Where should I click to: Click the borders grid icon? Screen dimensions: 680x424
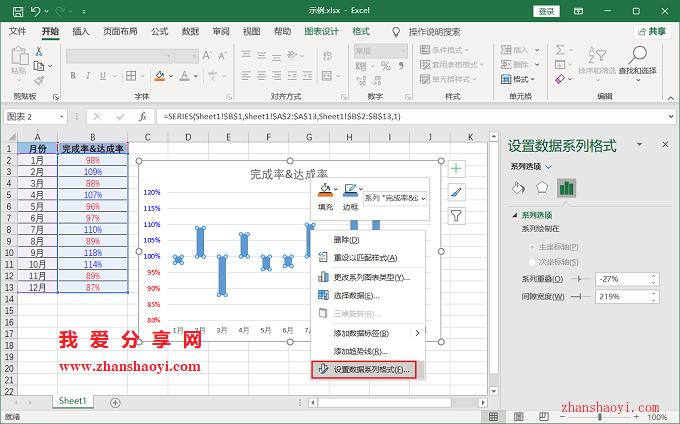131,76
